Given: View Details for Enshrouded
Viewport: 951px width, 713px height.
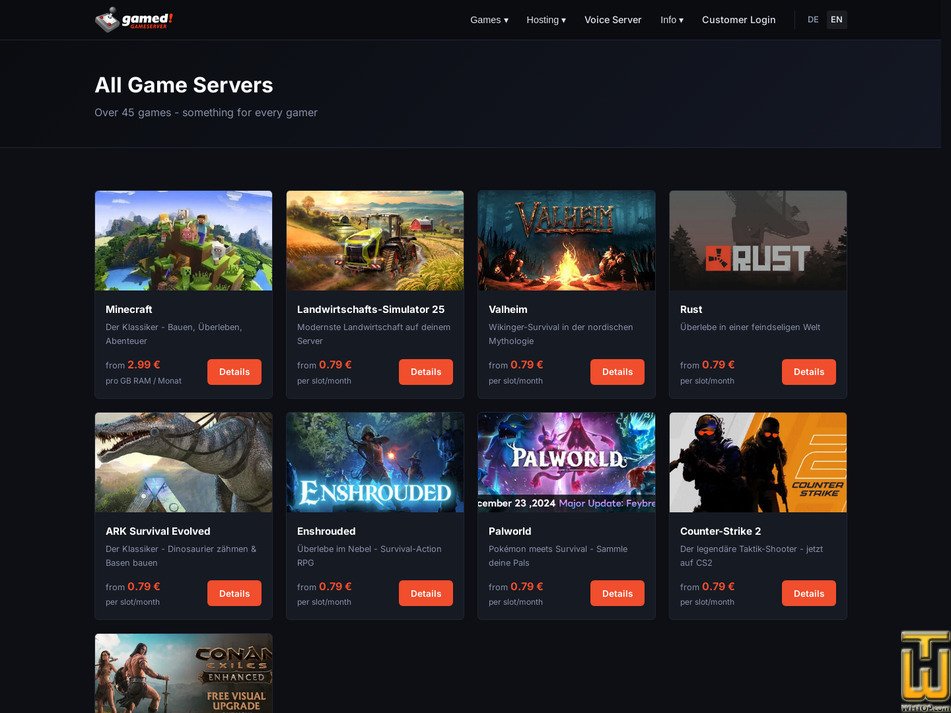Looking at the screenshot, I should 426,593.
